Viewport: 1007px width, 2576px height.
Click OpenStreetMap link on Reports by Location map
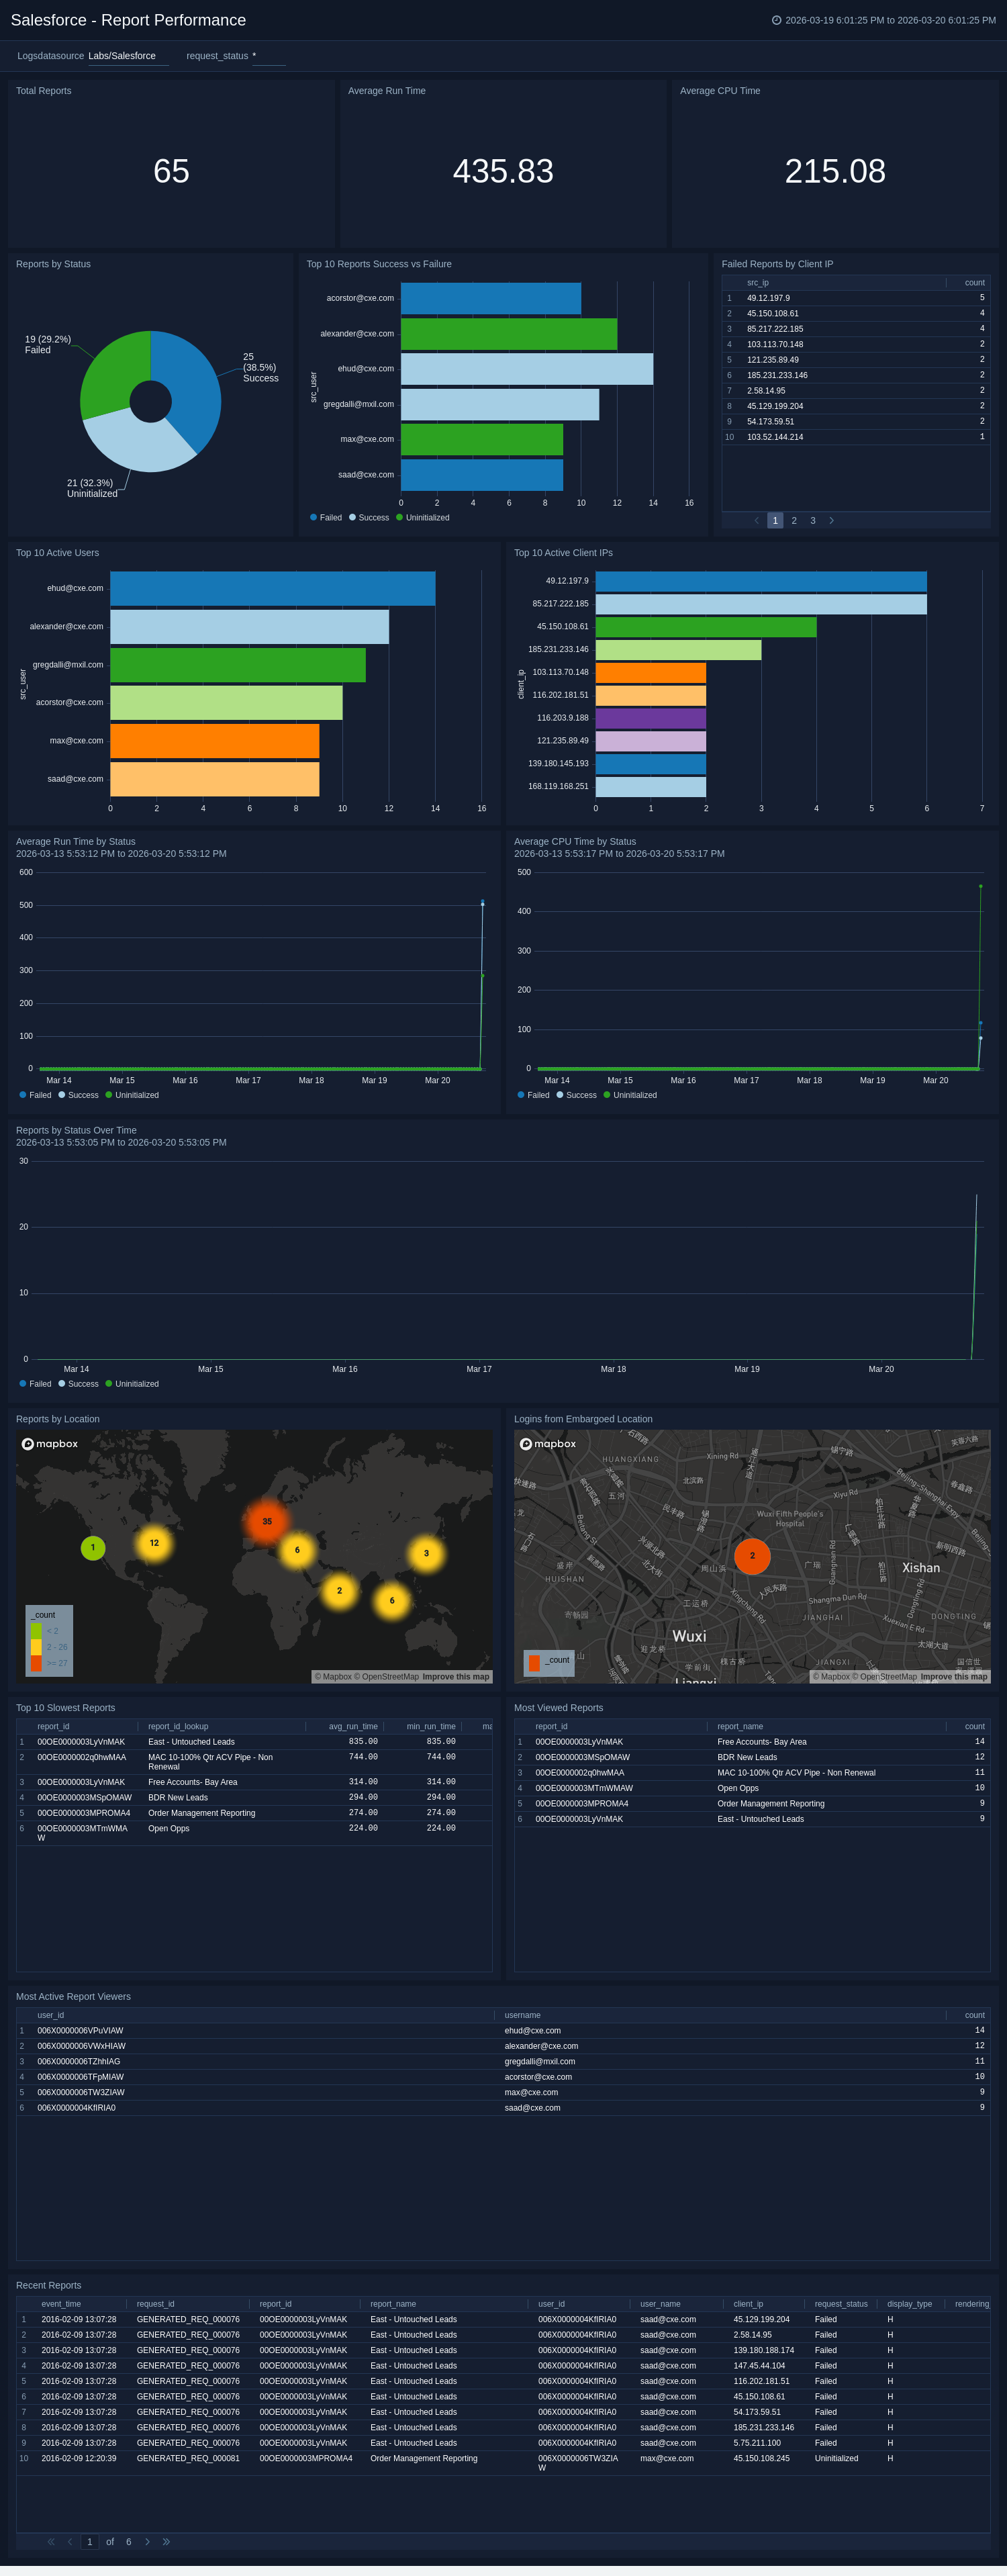(389, 1677)
